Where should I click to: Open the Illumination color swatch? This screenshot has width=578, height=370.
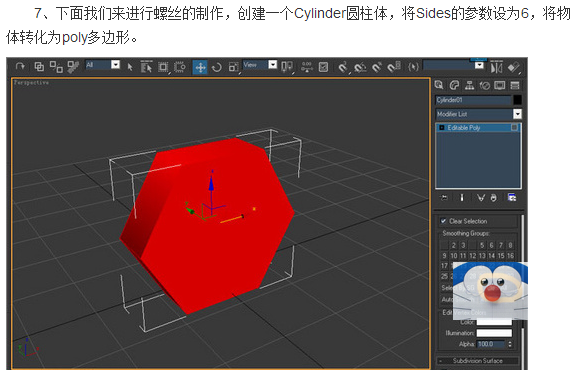click(494, 333)
